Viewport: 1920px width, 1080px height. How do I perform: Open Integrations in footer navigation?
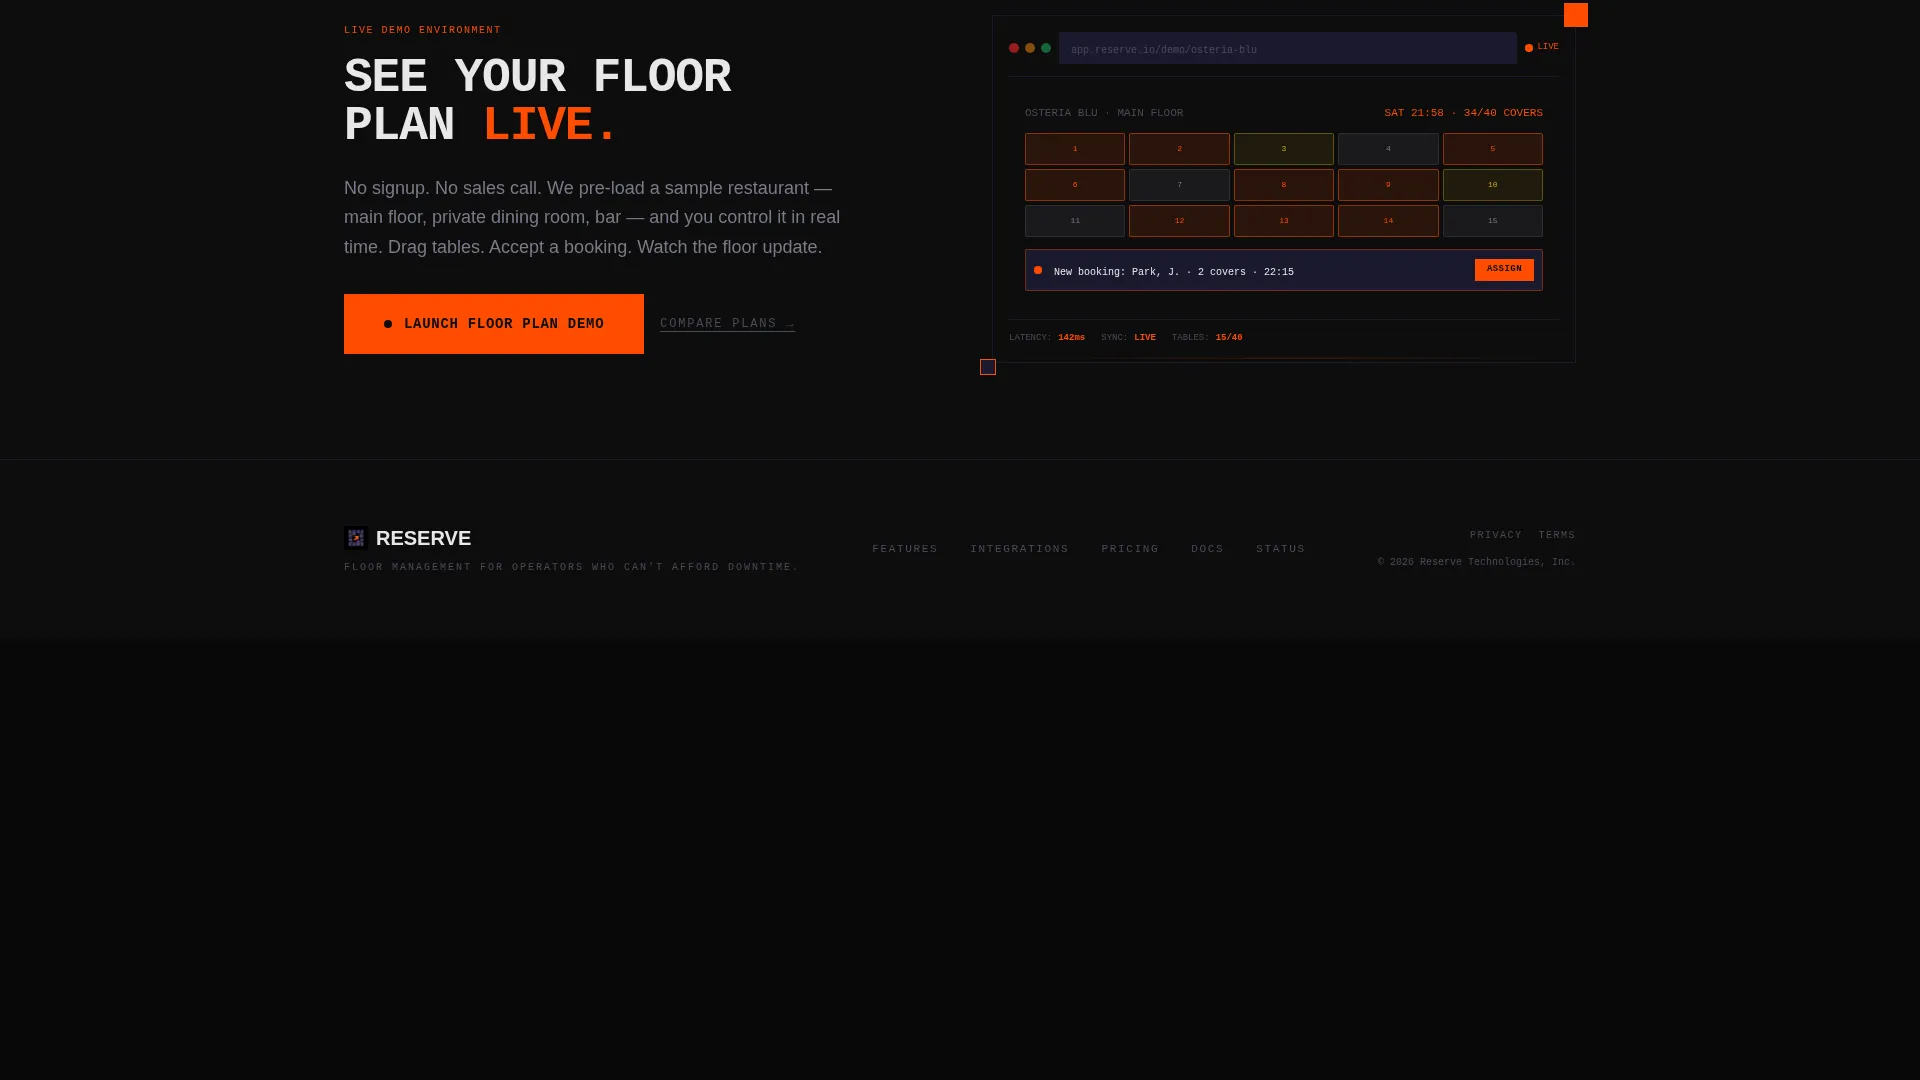point(1019,549)
